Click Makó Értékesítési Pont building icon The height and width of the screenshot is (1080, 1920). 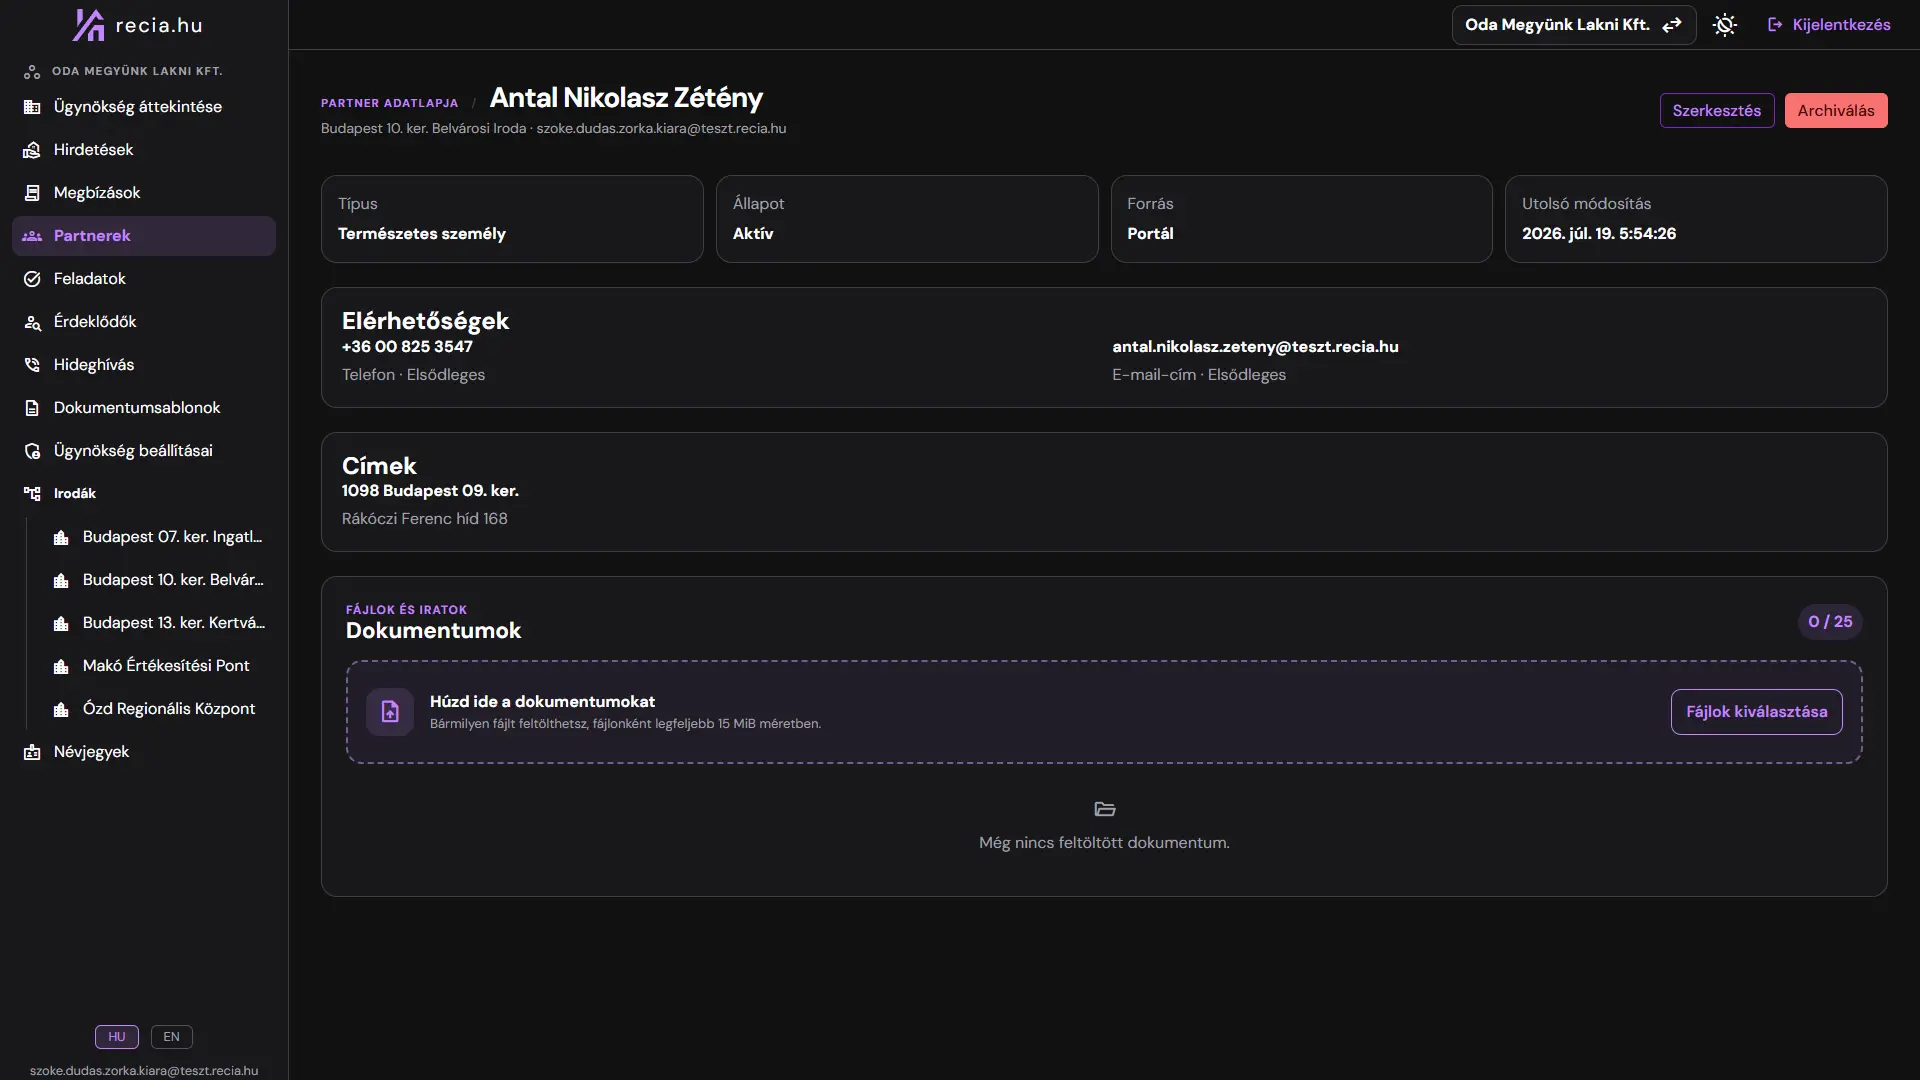click(x=61, y=666)
